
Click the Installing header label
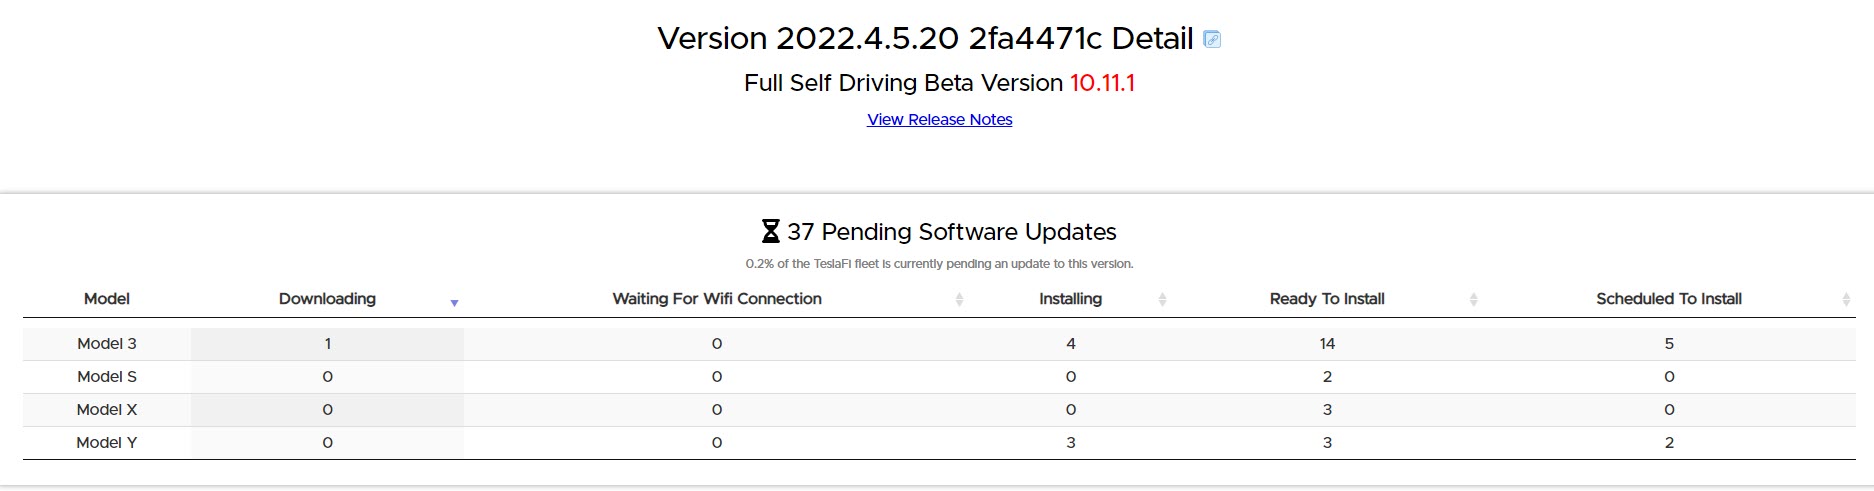(x=1070, y=298)
